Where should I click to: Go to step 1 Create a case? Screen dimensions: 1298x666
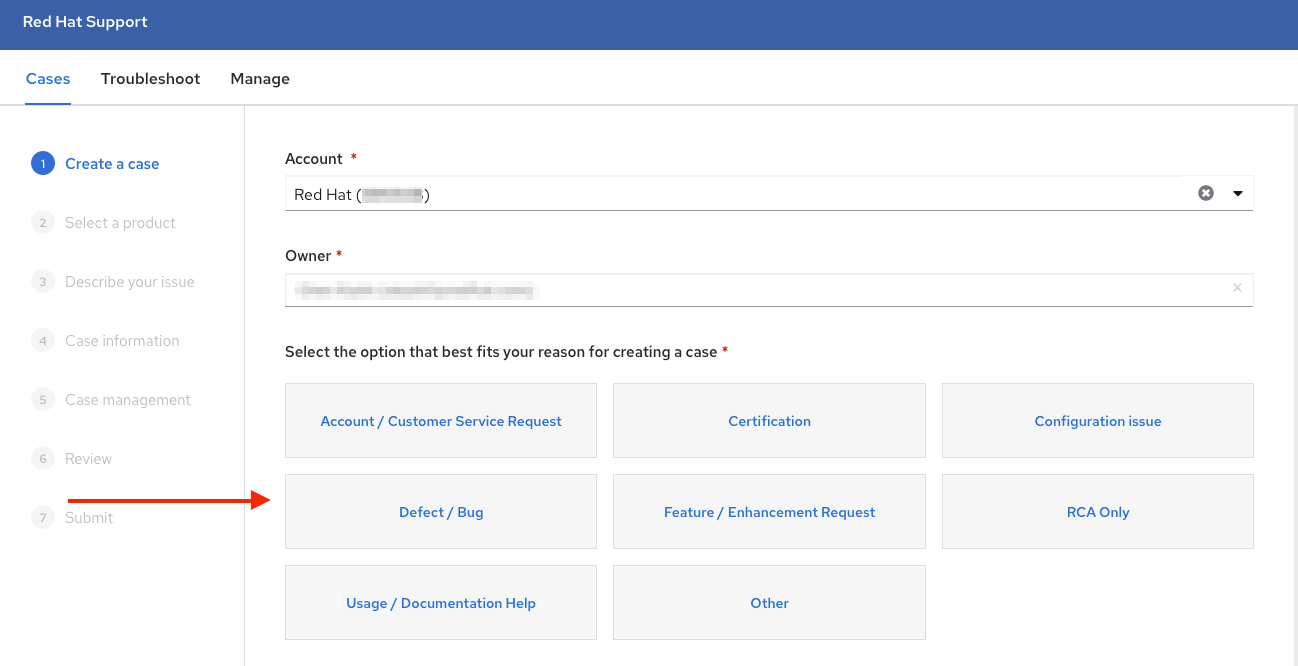[111, 164]
